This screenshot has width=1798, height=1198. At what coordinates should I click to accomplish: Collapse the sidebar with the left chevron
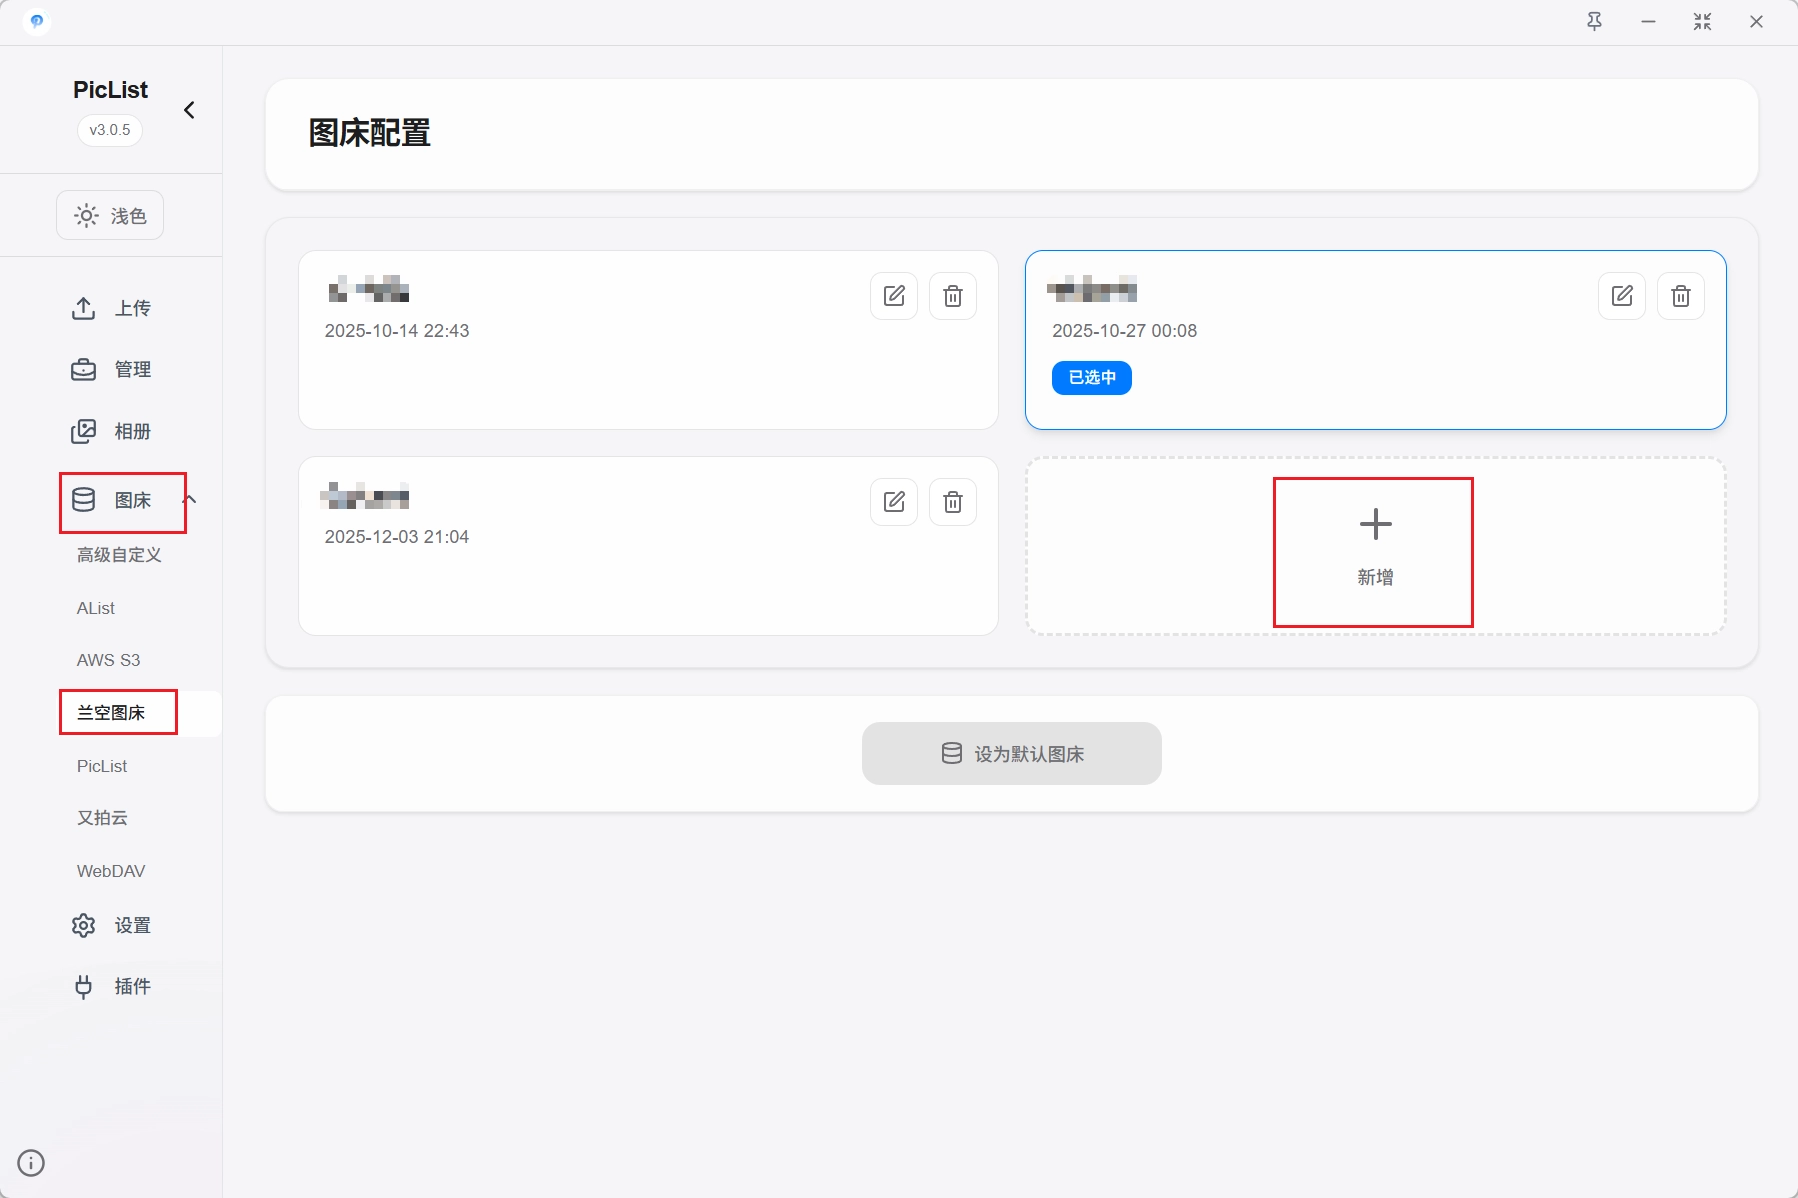[x=189, y=110]
